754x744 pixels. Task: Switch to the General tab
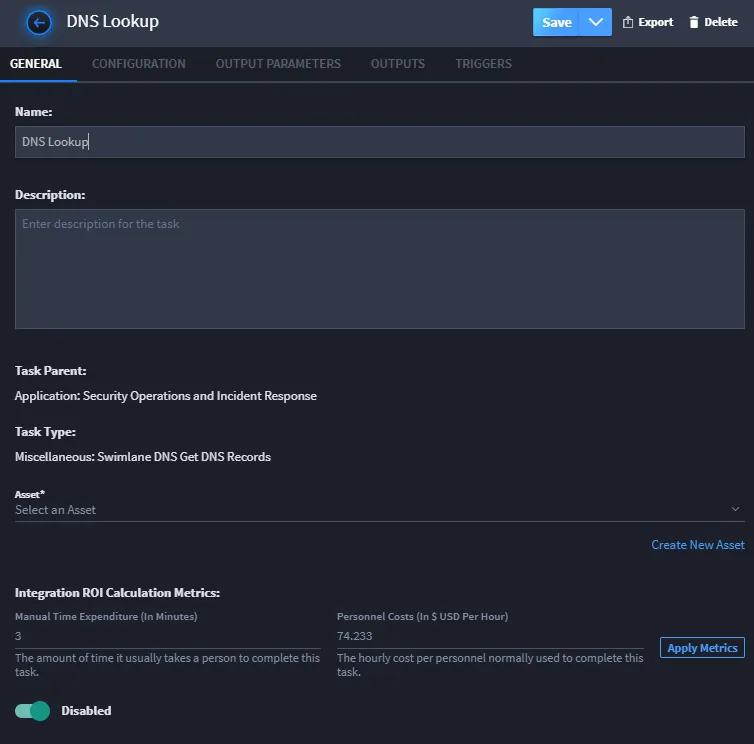click(x=36, y=64)
